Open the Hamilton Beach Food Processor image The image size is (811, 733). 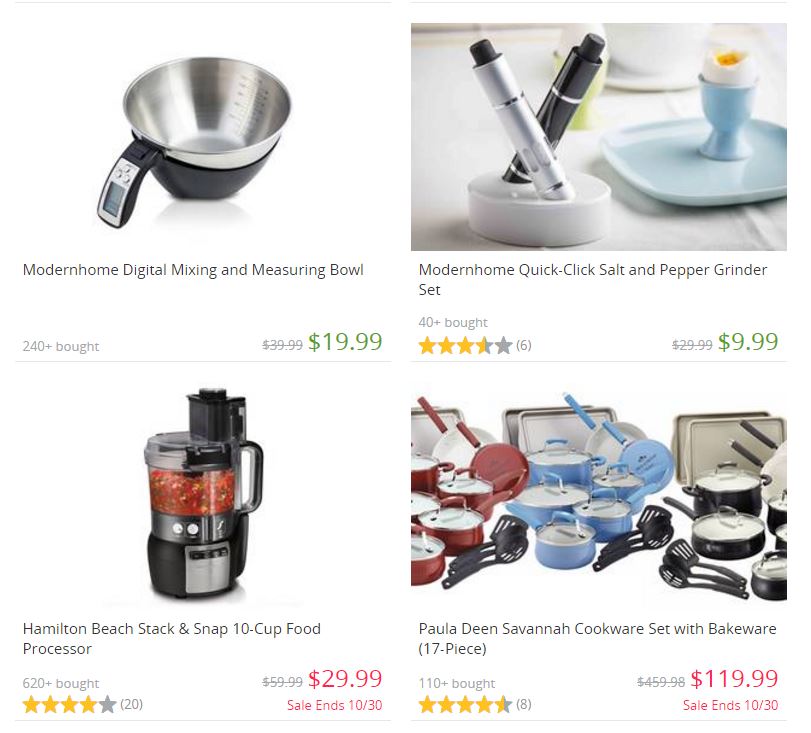click(203, 496)
